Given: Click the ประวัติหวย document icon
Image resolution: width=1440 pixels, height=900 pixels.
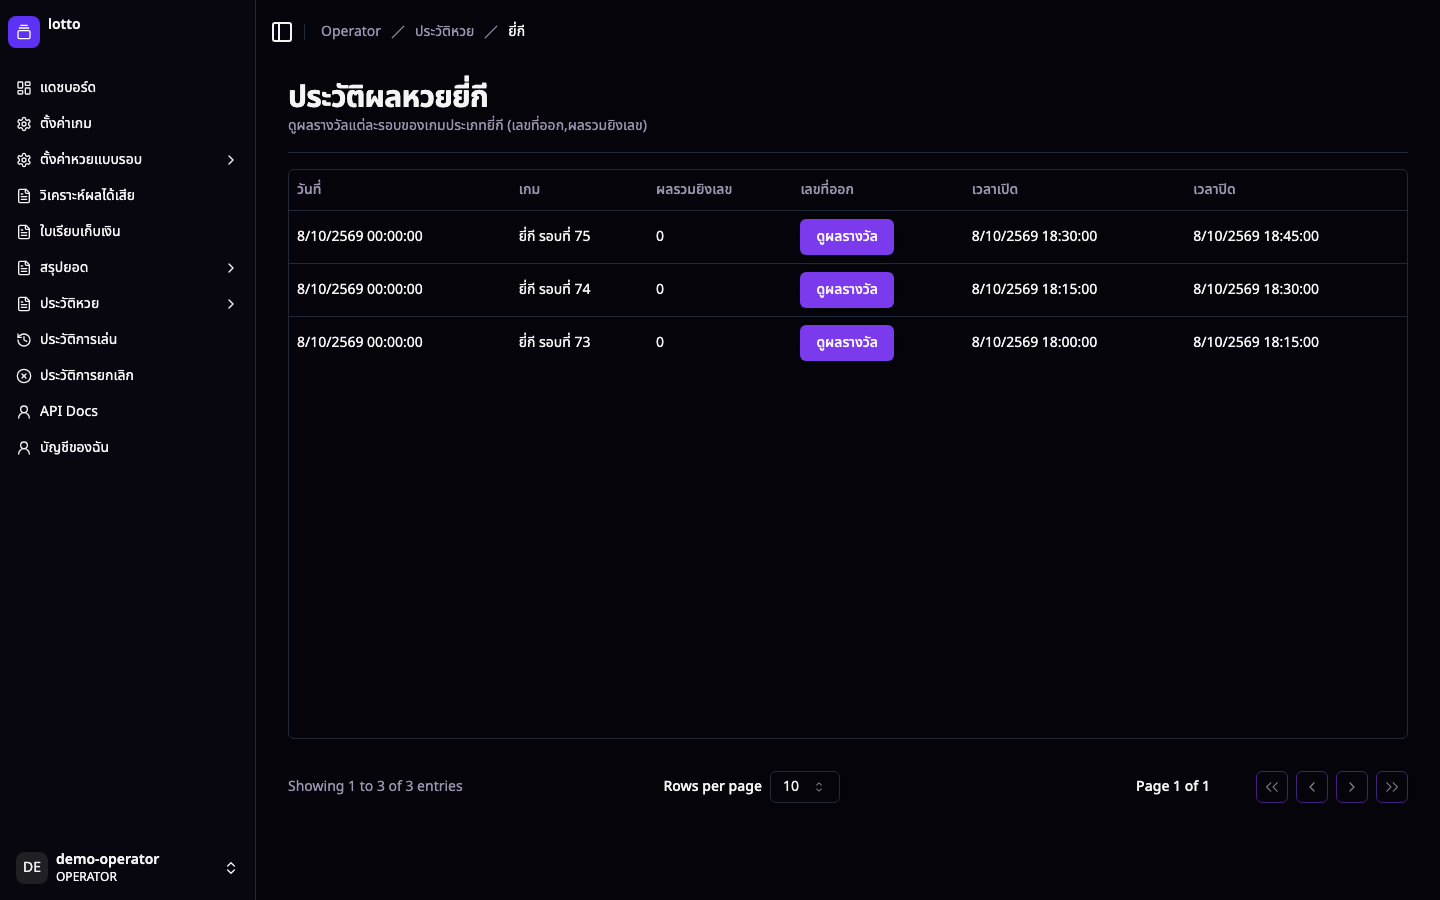Looking at the screenshot, I should click(24, 304).
